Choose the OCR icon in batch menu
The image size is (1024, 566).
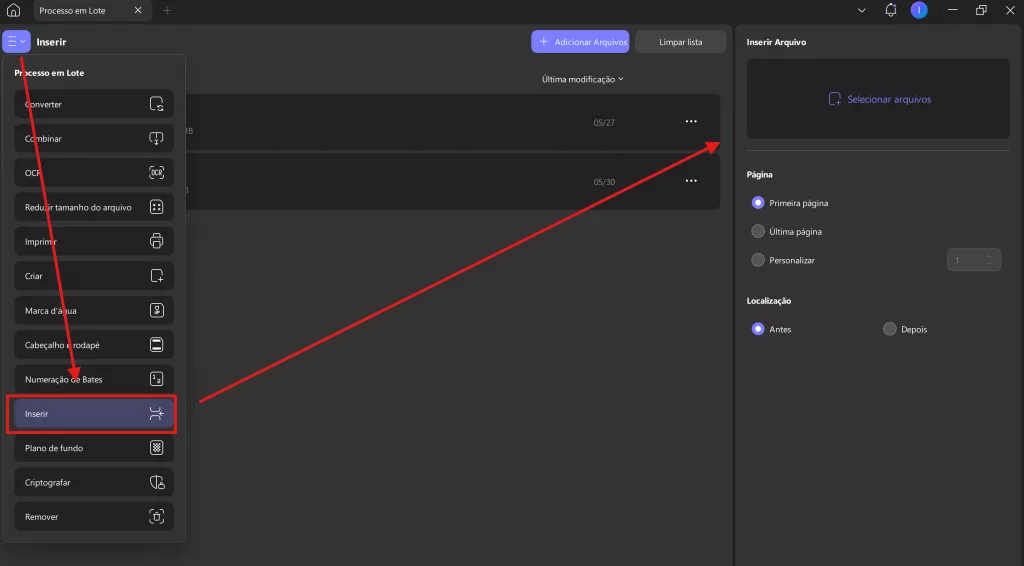pos(157,172)
